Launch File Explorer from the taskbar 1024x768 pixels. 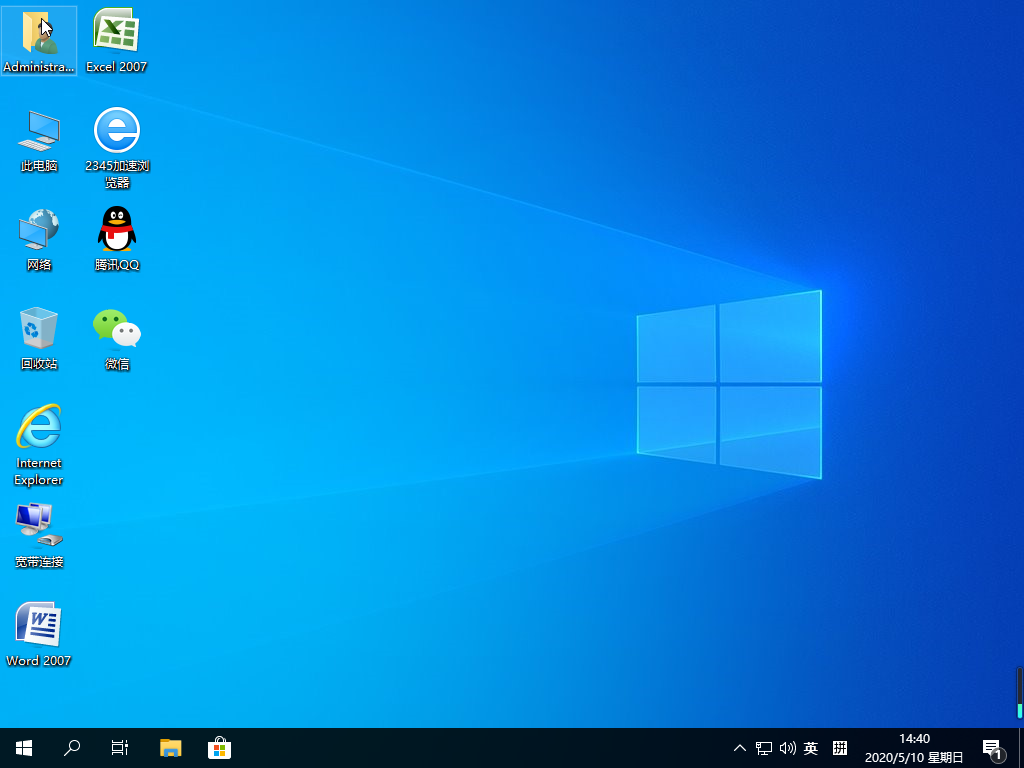[x=170, y=748]
